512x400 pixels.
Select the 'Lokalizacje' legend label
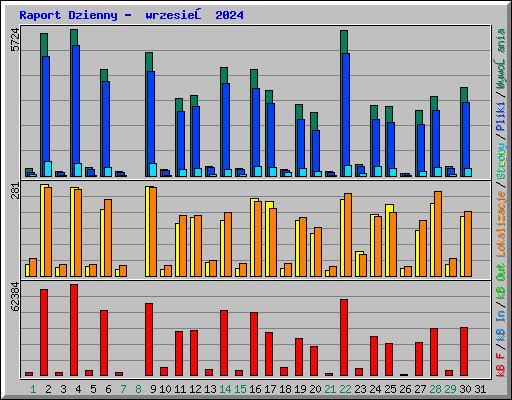[500, 224]
